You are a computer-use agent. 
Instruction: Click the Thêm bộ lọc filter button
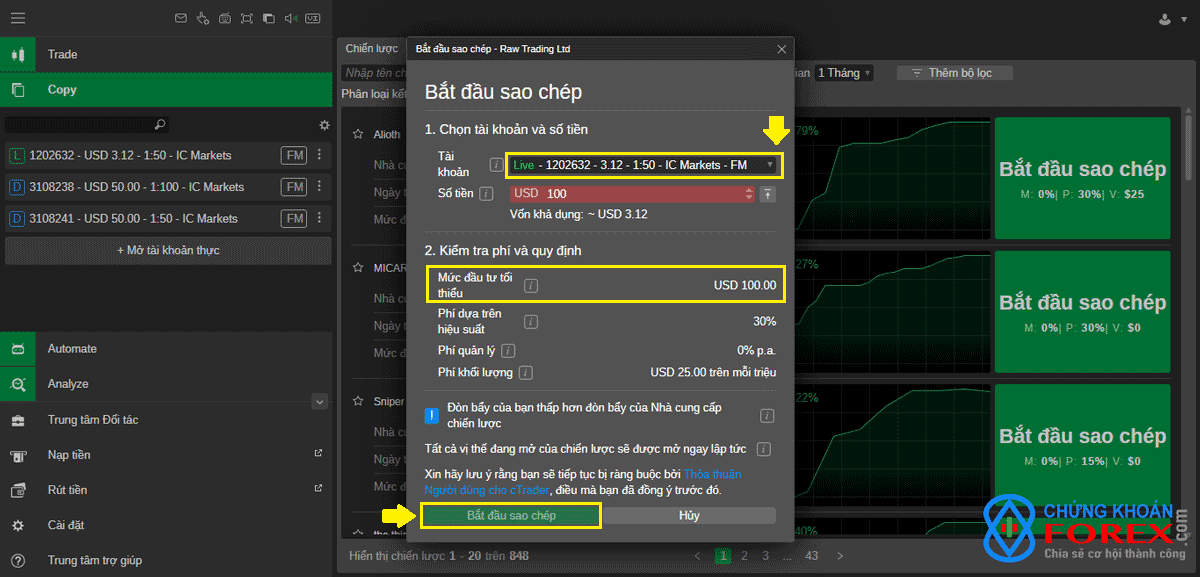[x=955, y=73]
